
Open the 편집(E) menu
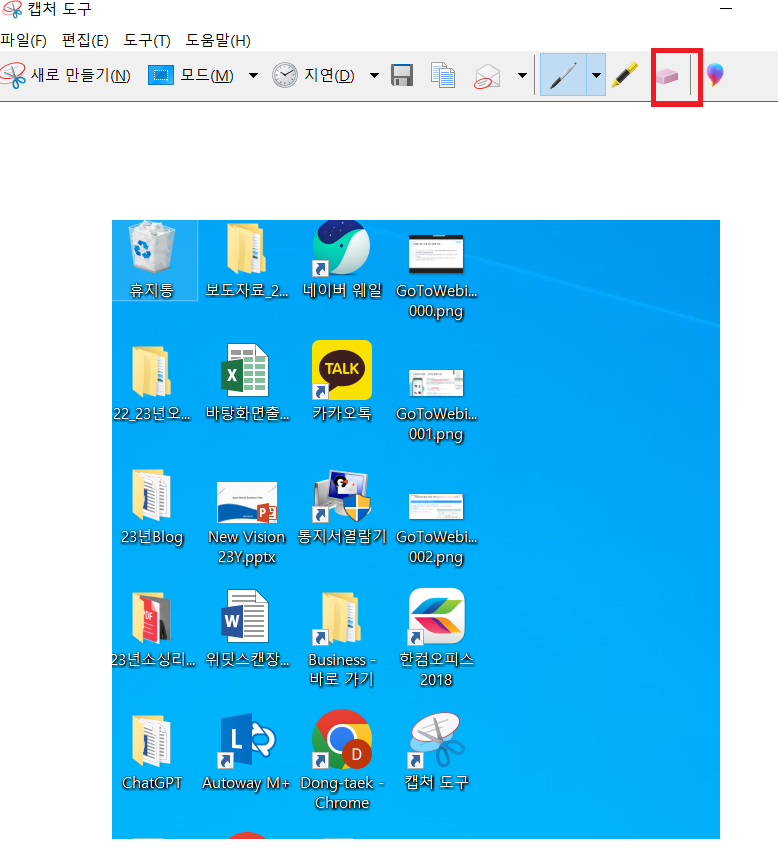85,40
